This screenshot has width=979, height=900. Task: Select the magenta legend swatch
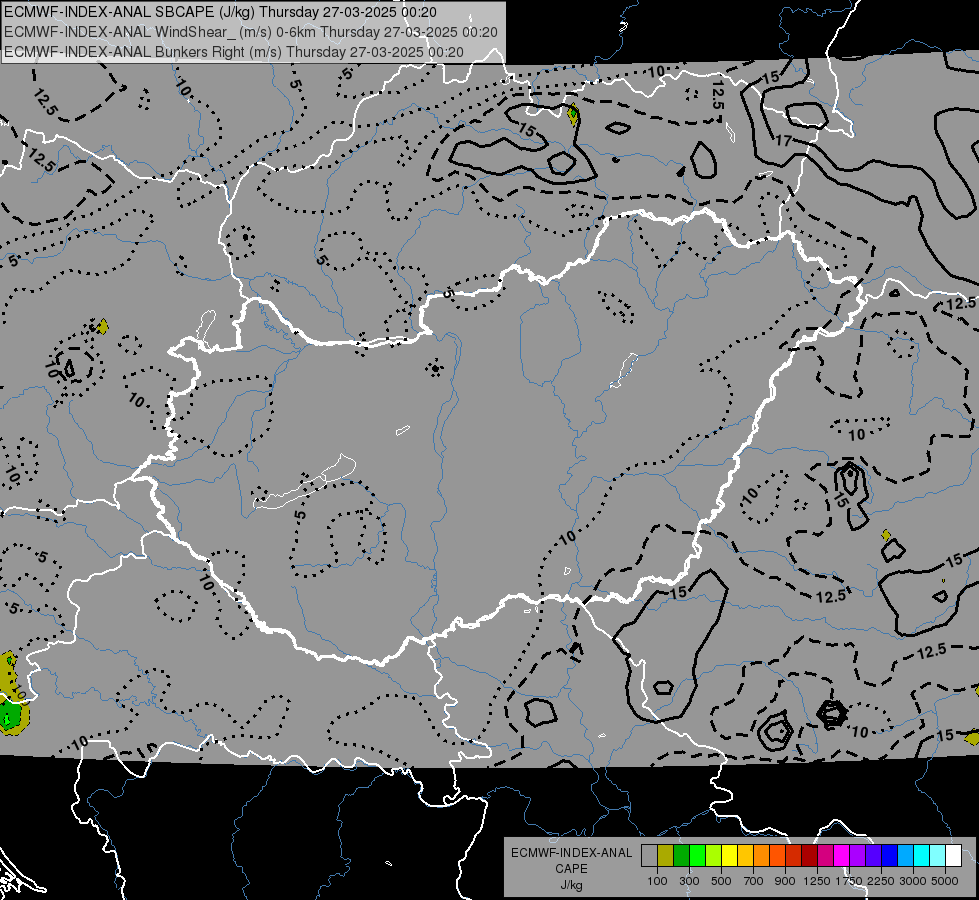pos(842,856)
